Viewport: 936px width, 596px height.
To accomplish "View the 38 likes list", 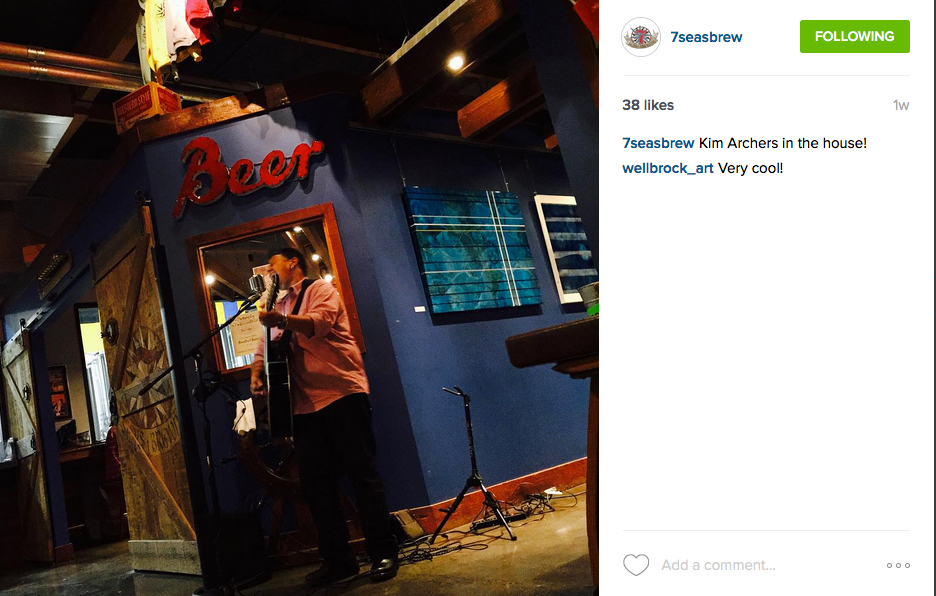I will [648, 105].
